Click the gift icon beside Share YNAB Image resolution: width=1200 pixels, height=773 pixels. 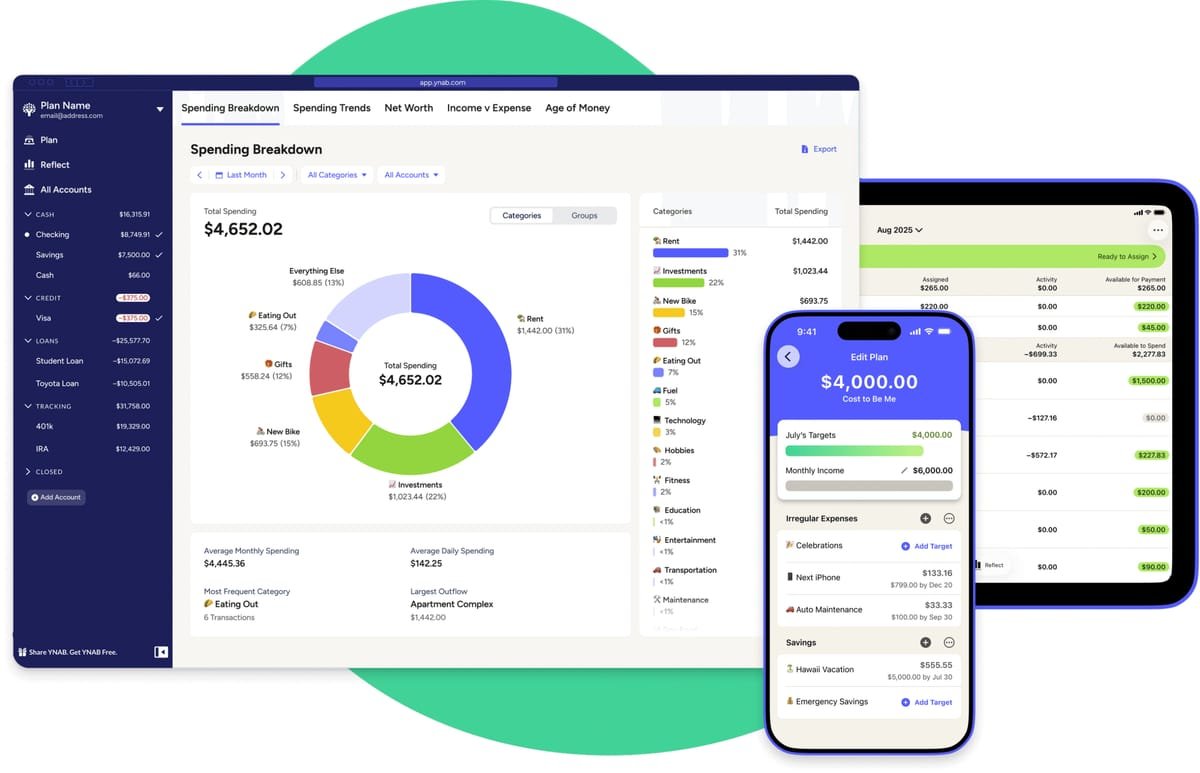click(22, 652)
